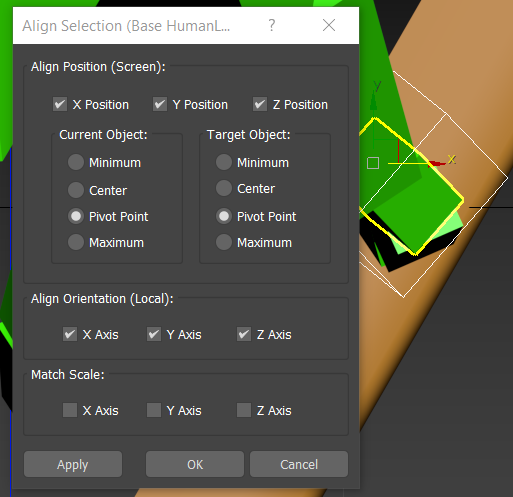Select Minimum for Current Object

click(x=76, y=162)
